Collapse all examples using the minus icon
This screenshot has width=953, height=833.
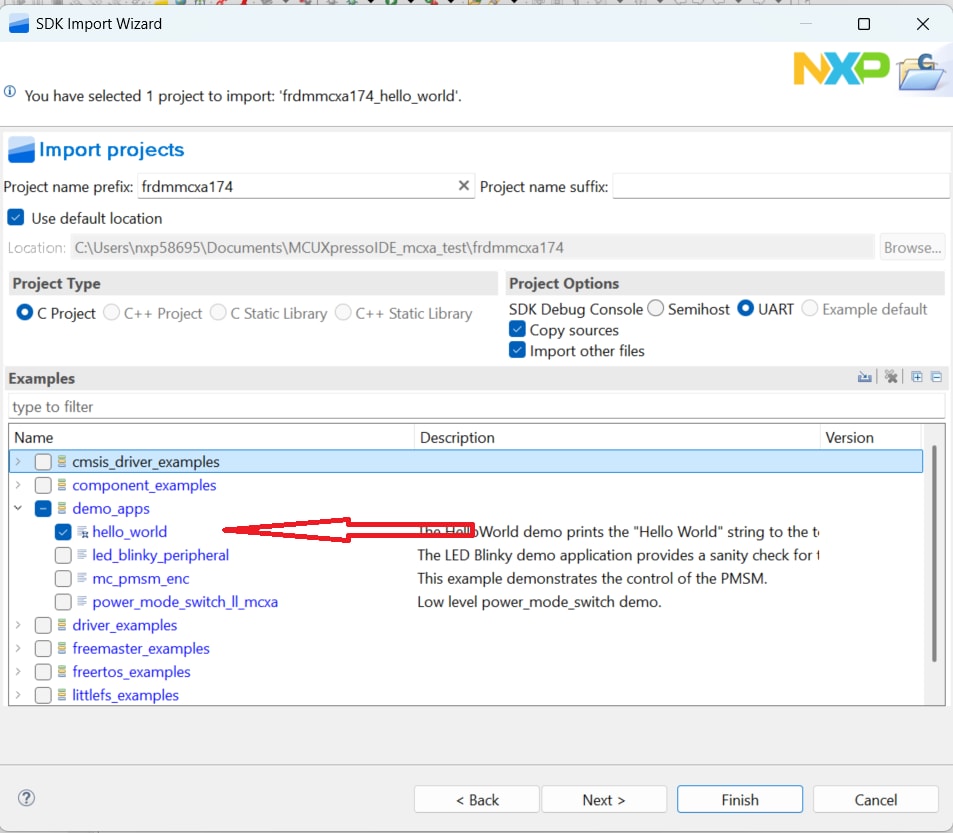(x=936, y=377)
